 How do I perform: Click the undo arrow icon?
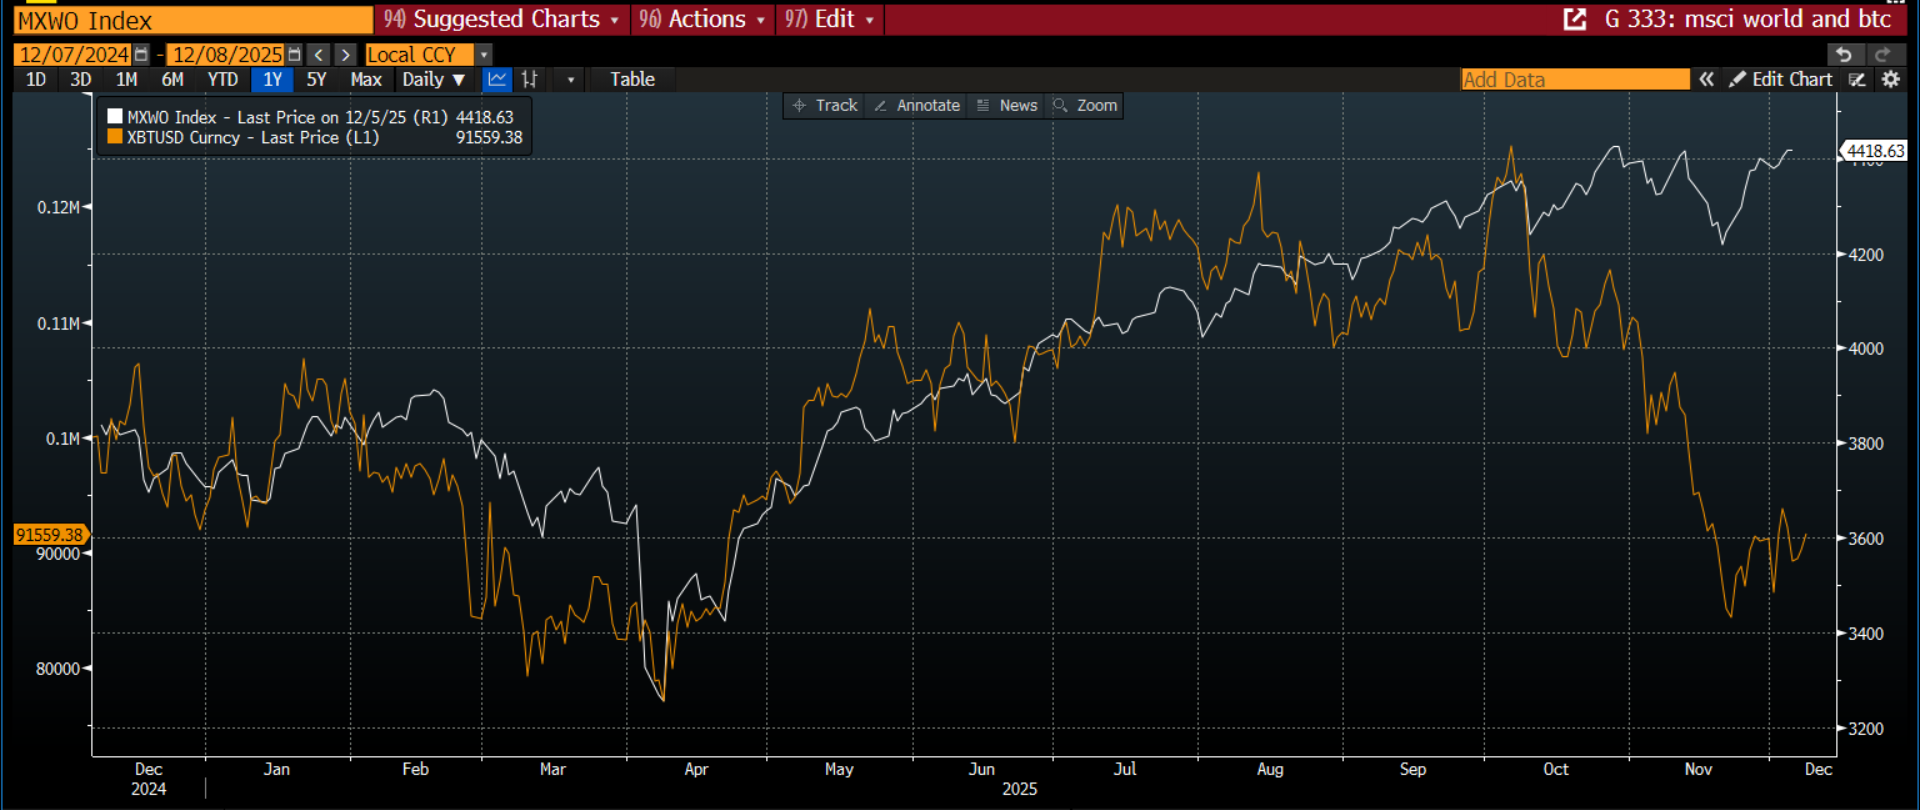click(1844, 55)
